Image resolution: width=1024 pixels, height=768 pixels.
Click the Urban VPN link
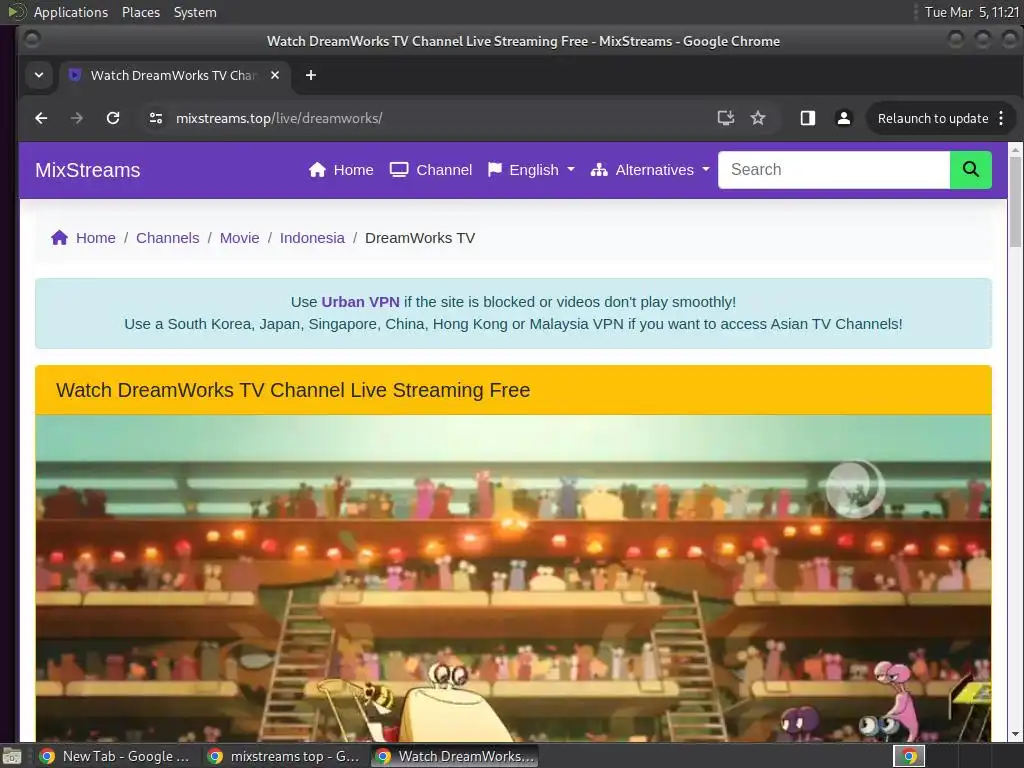click(x=360, y=302)
